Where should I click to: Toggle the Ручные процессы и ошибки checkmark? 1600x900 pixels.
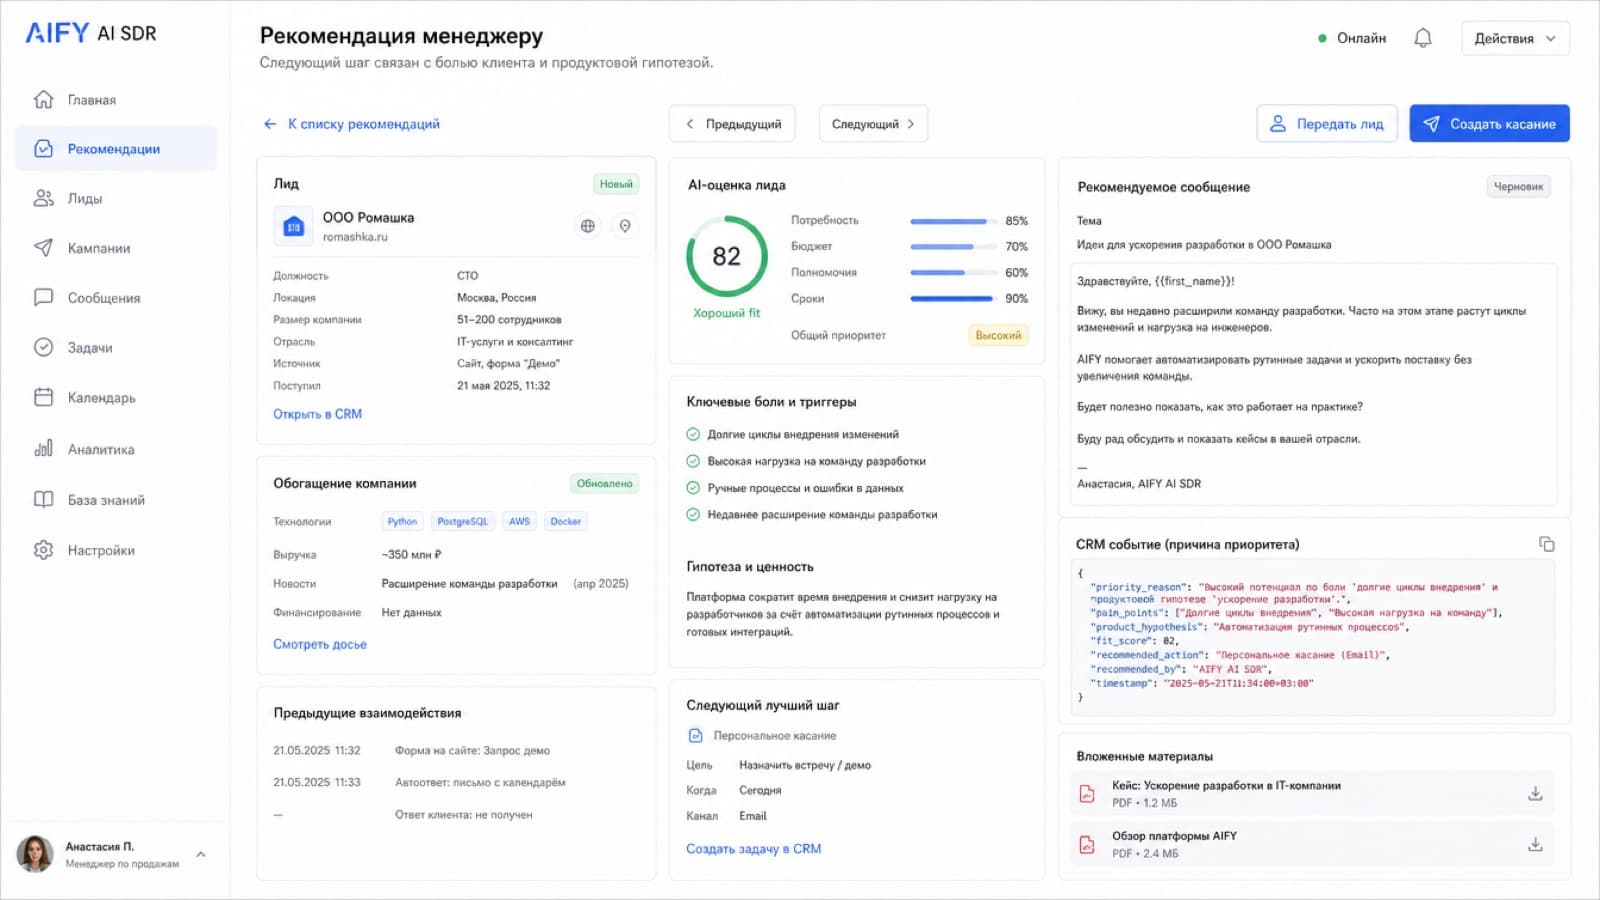tap(693, 488)
